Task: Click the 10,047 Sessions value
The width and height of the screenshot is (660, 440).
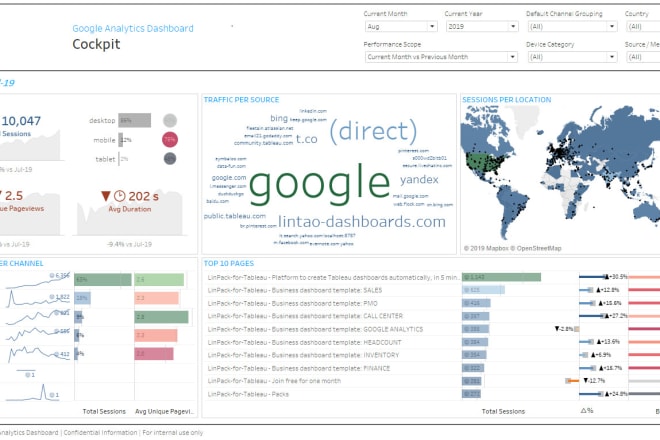Action: 21,121
